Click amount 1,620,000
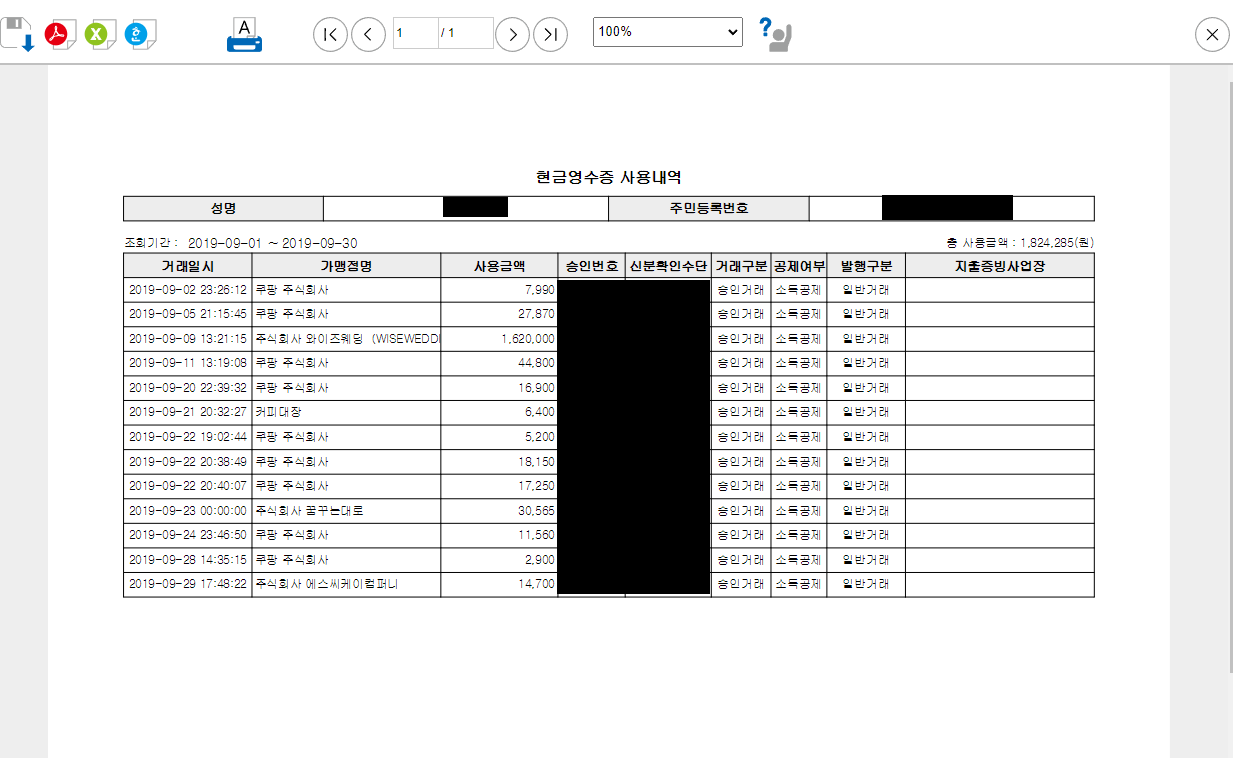The height and width of the screenshot is (758, 1233). point(528,339)
